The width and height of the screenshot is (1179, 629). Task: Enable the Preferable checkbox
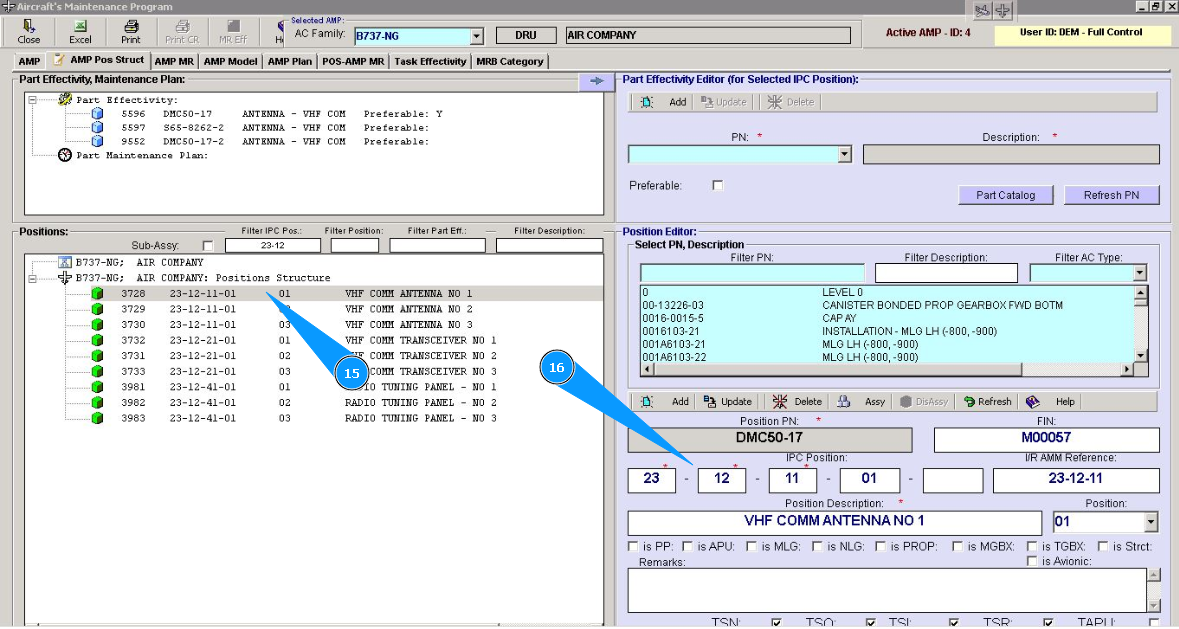[x=717, y=185]
